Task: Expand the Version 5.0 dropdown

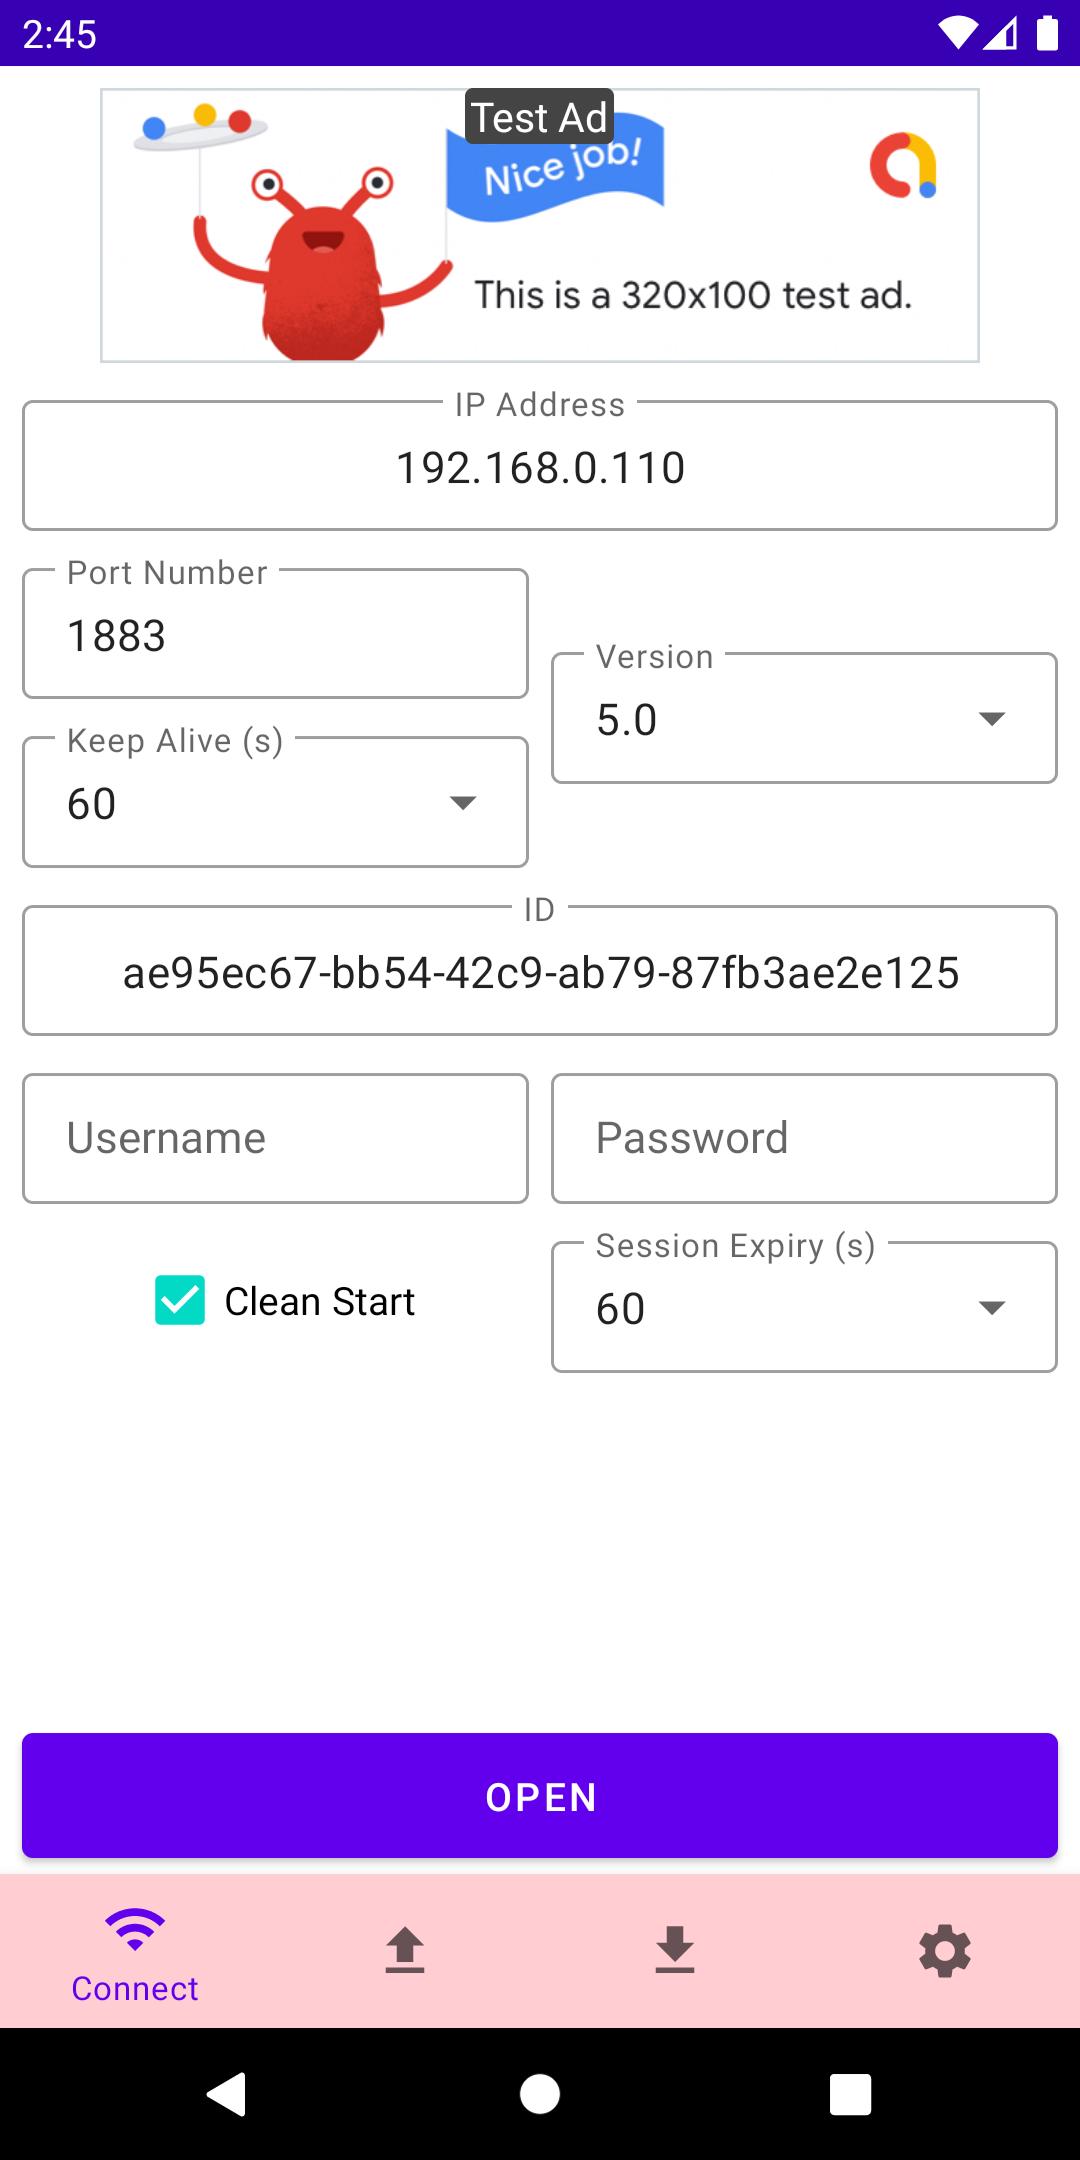Action: 804,718
